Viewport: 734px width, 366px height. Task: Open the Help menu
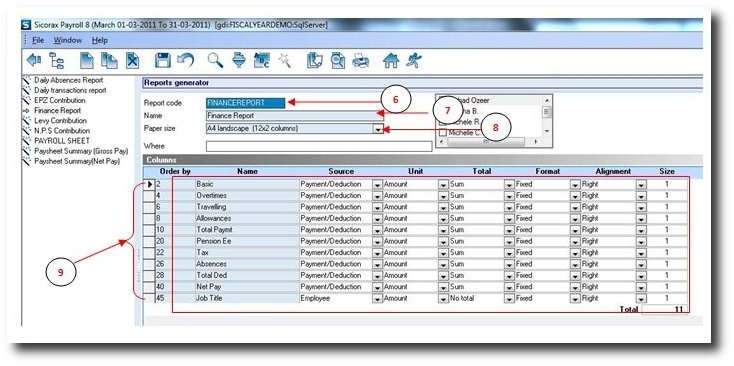pyautogui.click(x=100, y=40)
